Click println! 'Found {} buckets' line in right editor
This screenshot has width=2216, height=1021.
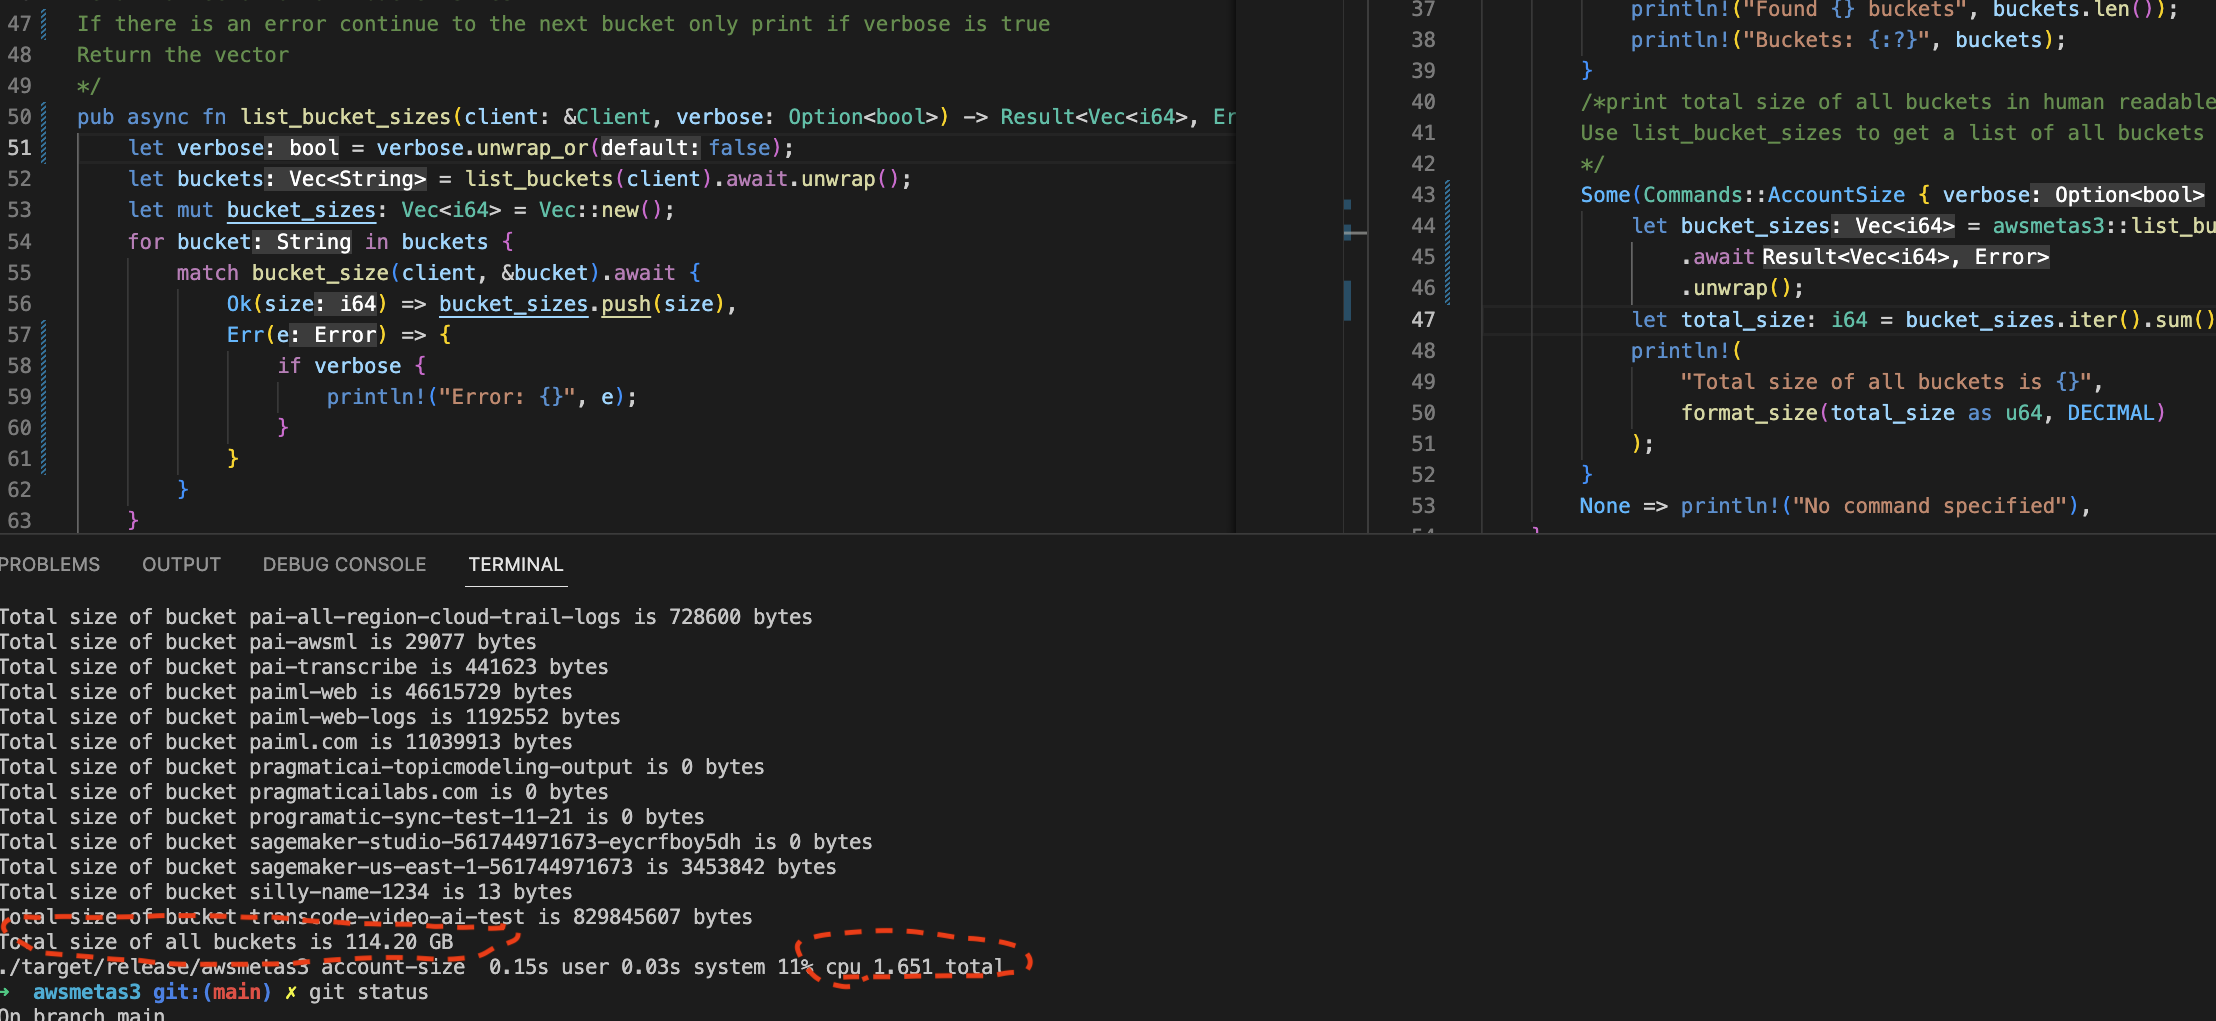[1903, 9]
